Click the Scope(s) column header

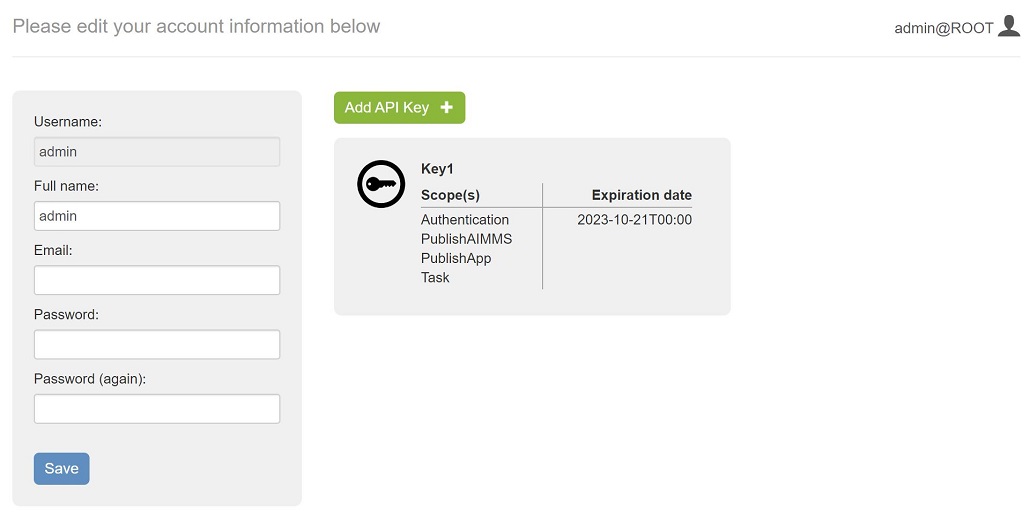point(450,195)
